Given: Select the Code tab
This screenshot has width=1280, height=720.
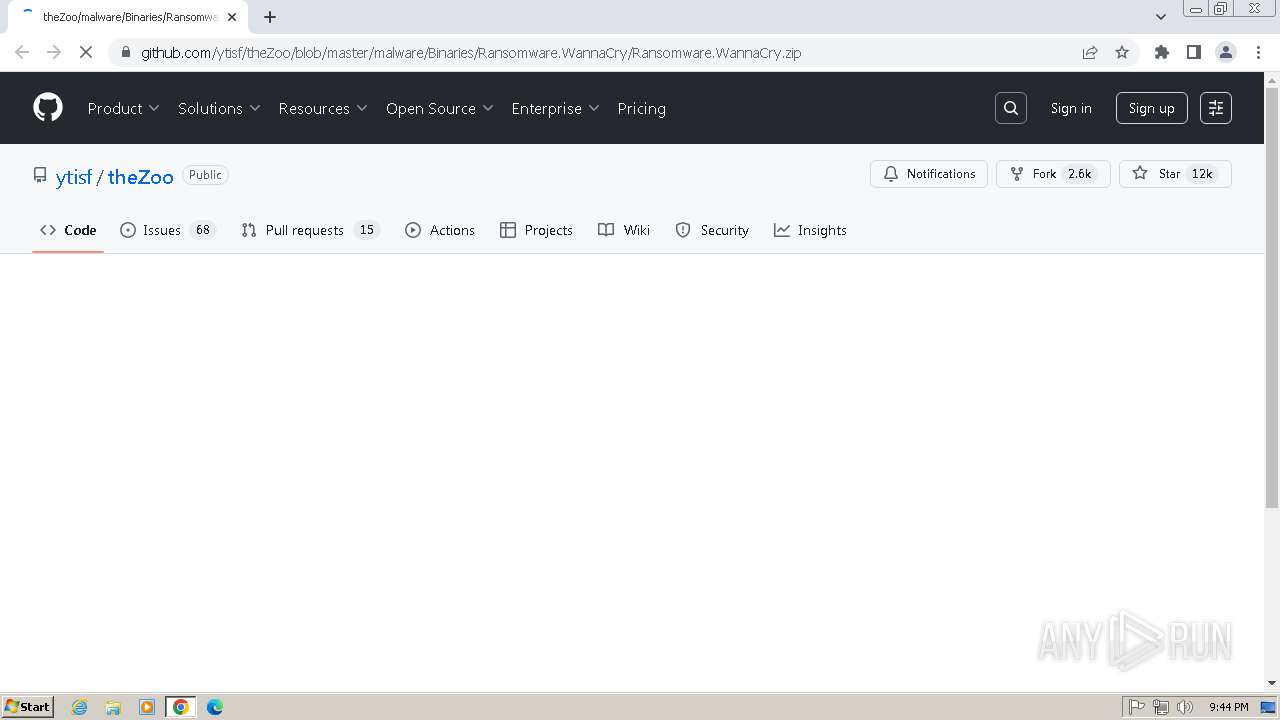Looking at the screenshot, I should pos(68,230).
